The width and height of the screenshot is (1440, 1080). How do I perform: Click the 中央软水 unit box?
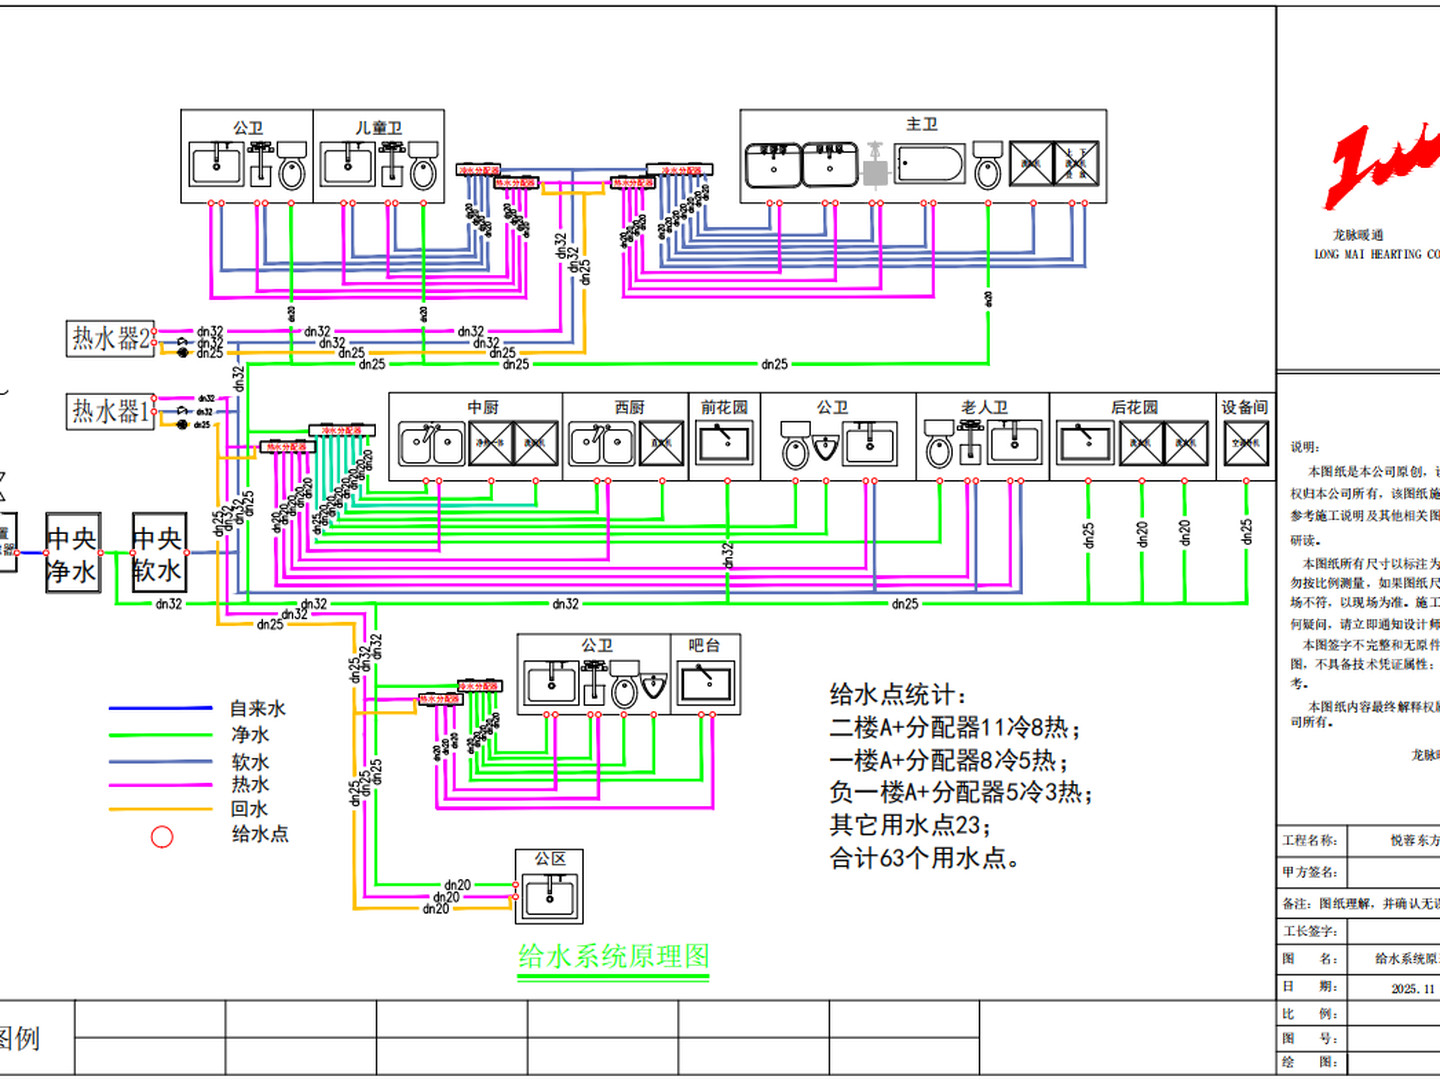(159, 553)
